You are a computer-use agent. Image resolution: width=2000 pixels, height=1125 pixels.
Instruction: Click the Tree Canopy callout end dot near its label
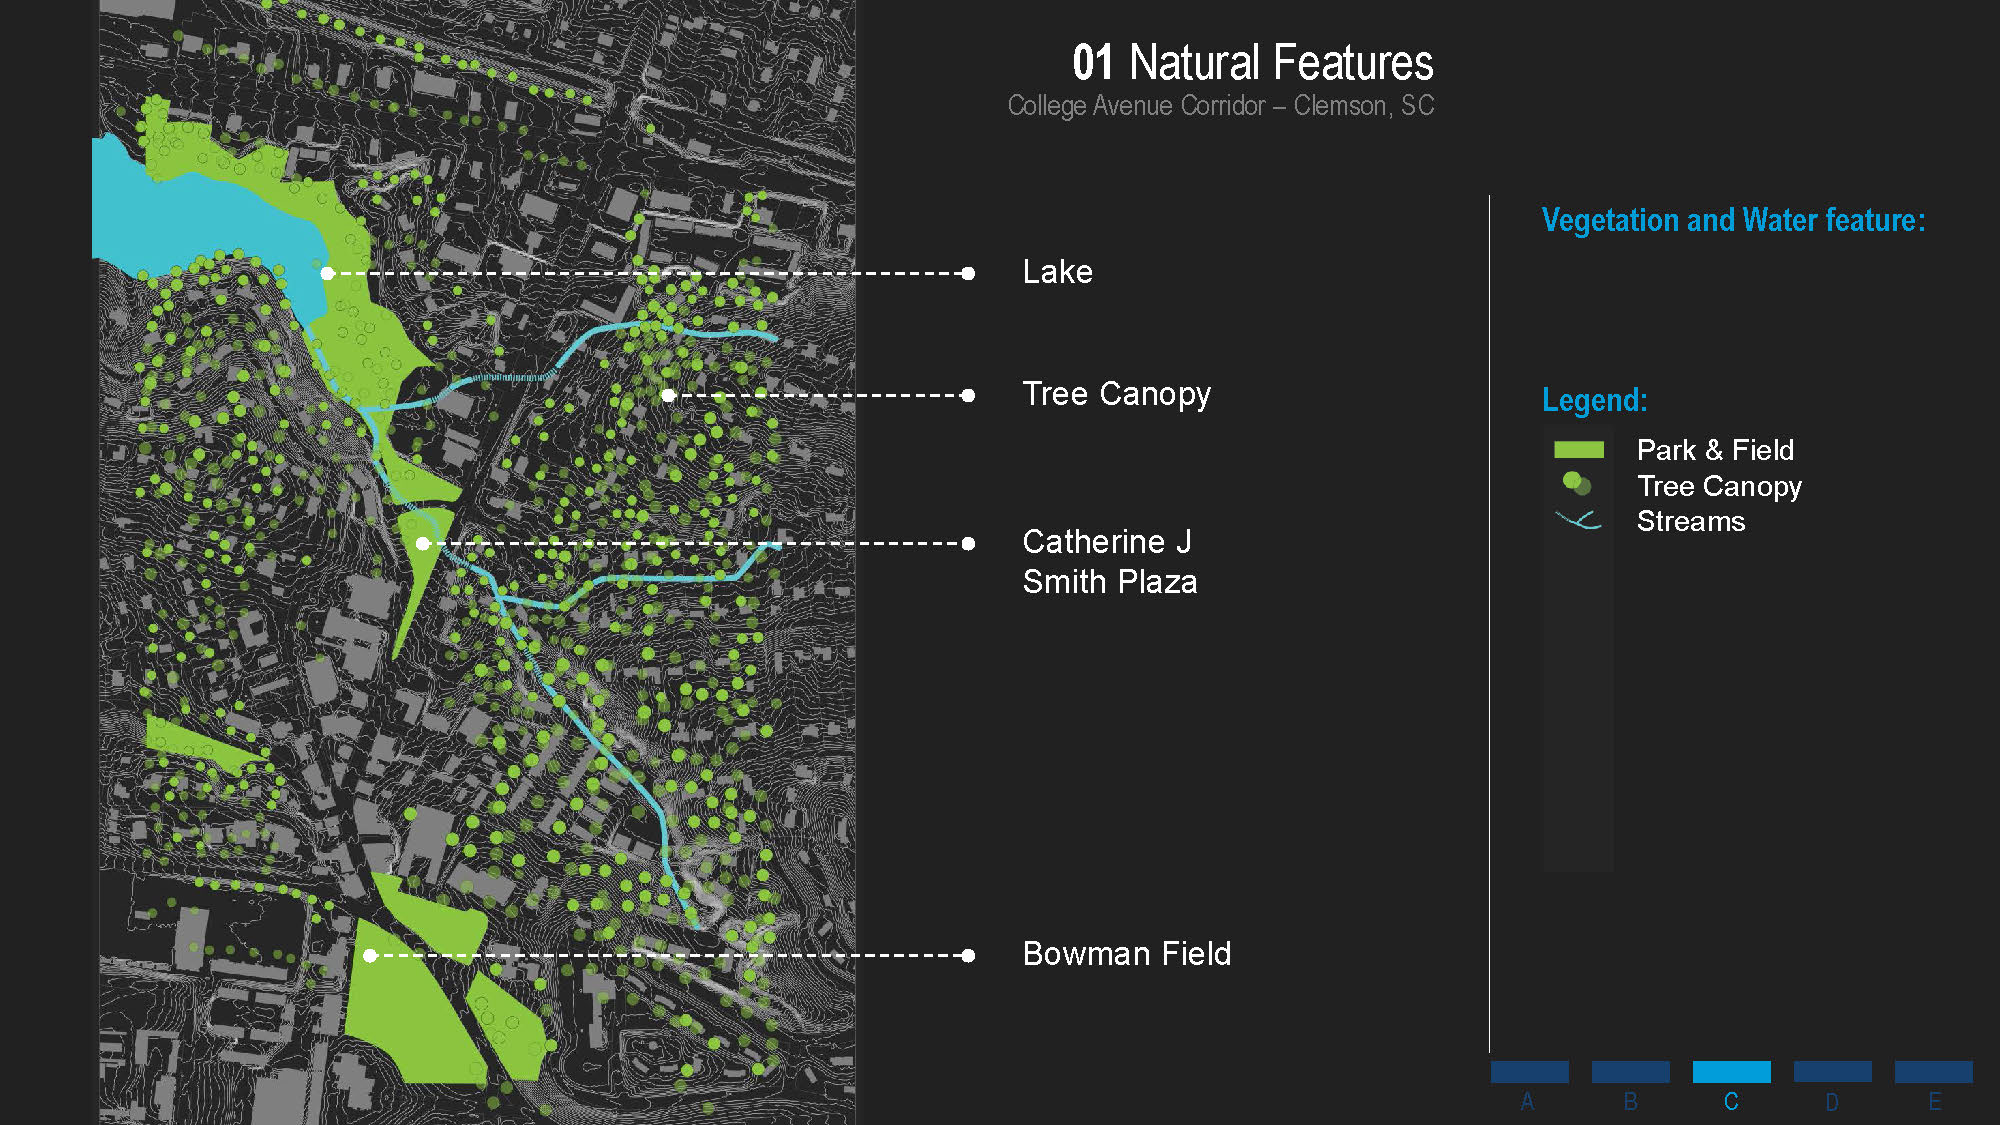pyautogui.click(x=968, y=395)
